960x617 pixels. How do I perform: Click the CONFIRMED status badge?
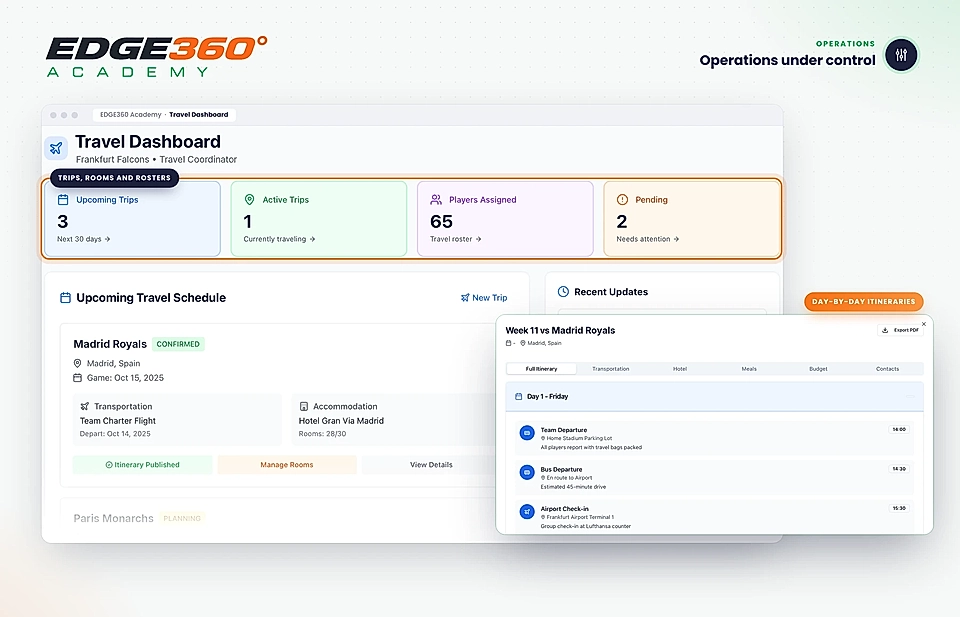click(178, 344)
